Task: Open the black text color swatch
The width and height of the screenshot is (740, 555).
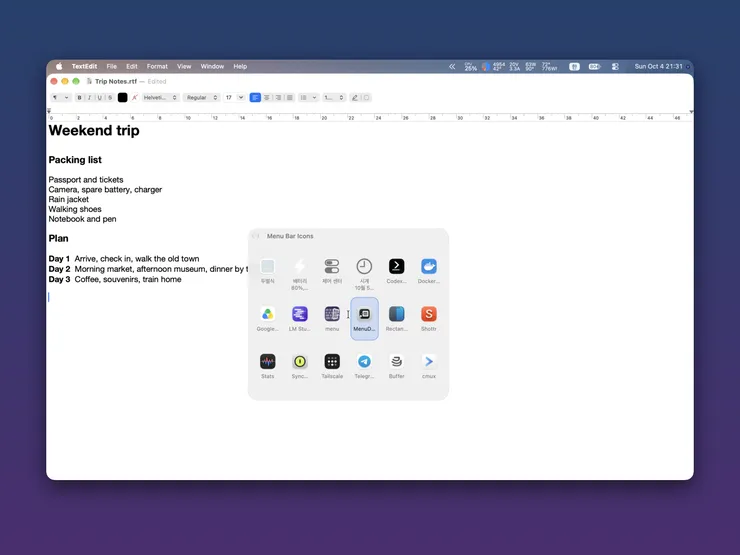Action: coord(122,98)
